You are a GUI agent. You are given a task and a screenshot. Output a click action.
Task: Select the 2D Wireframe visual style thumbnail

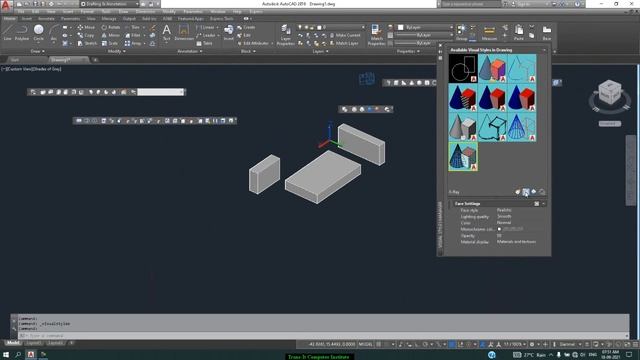point(463,69)
